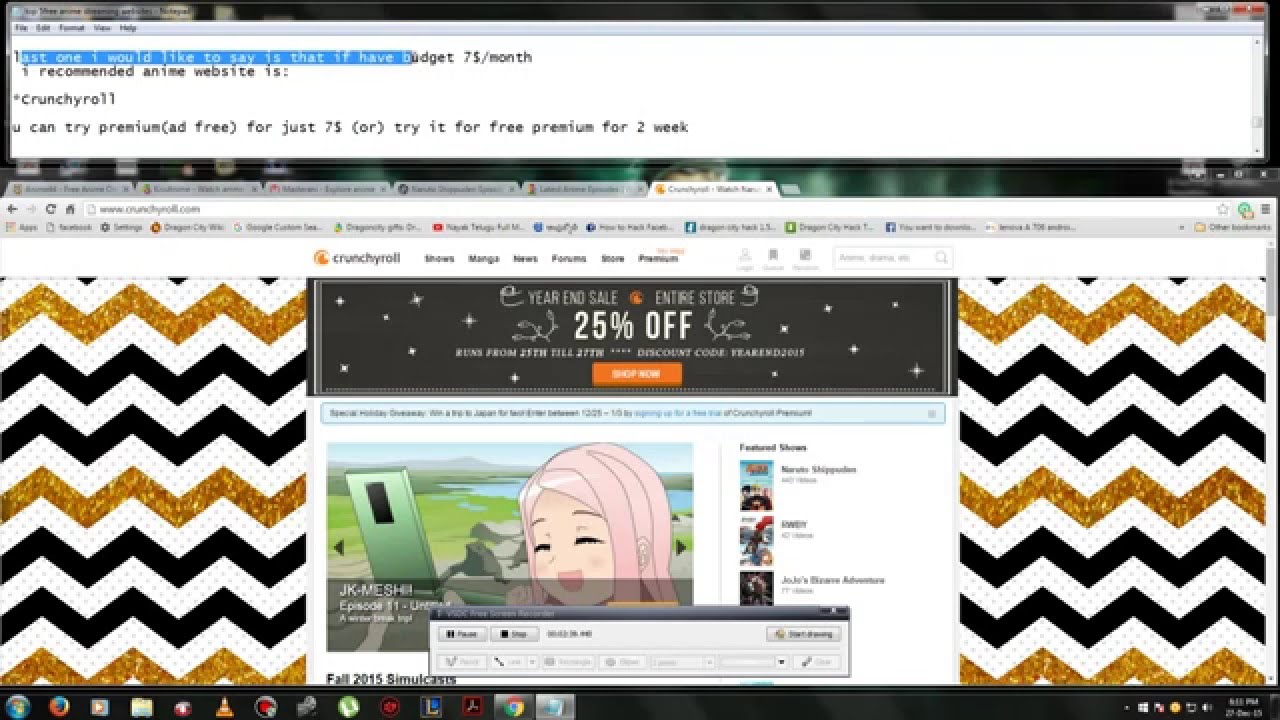Open VLC media player from taskbar
This screenshot has width=1280, height=720.
point(224,706)
